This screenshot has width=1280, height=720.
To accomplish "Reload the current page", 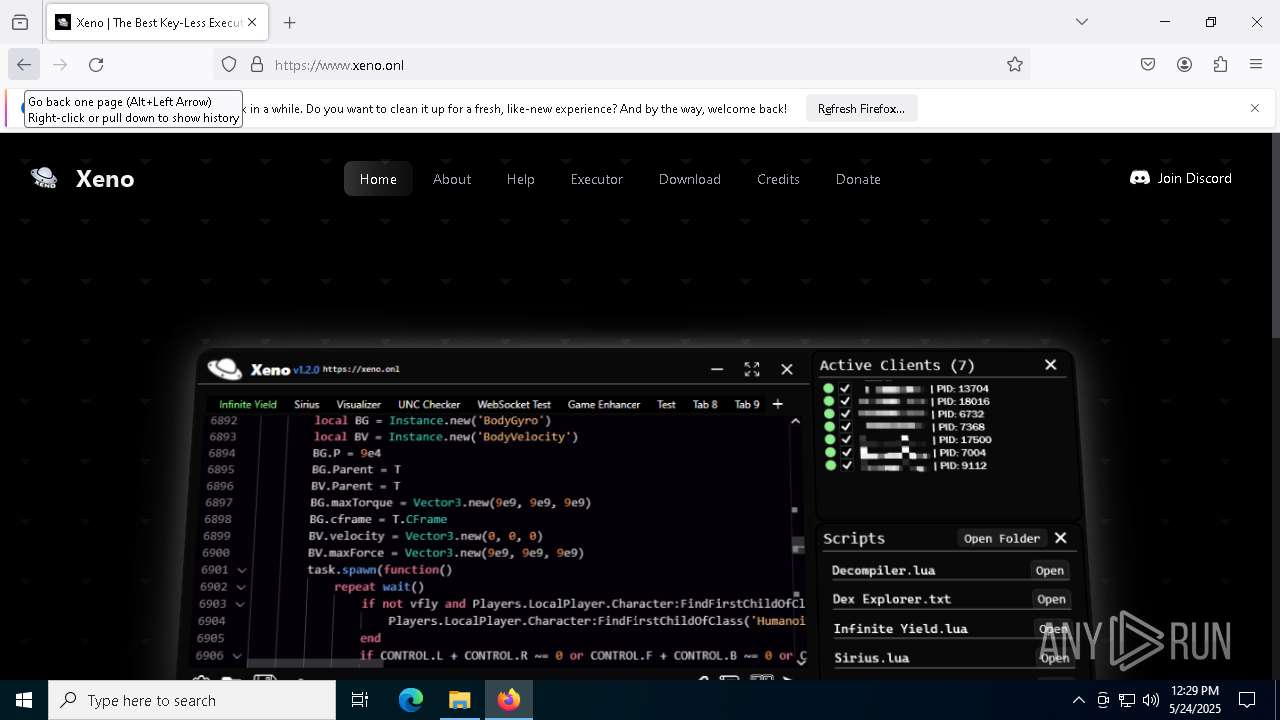I will pyautogui.click(x=96, y=65).
